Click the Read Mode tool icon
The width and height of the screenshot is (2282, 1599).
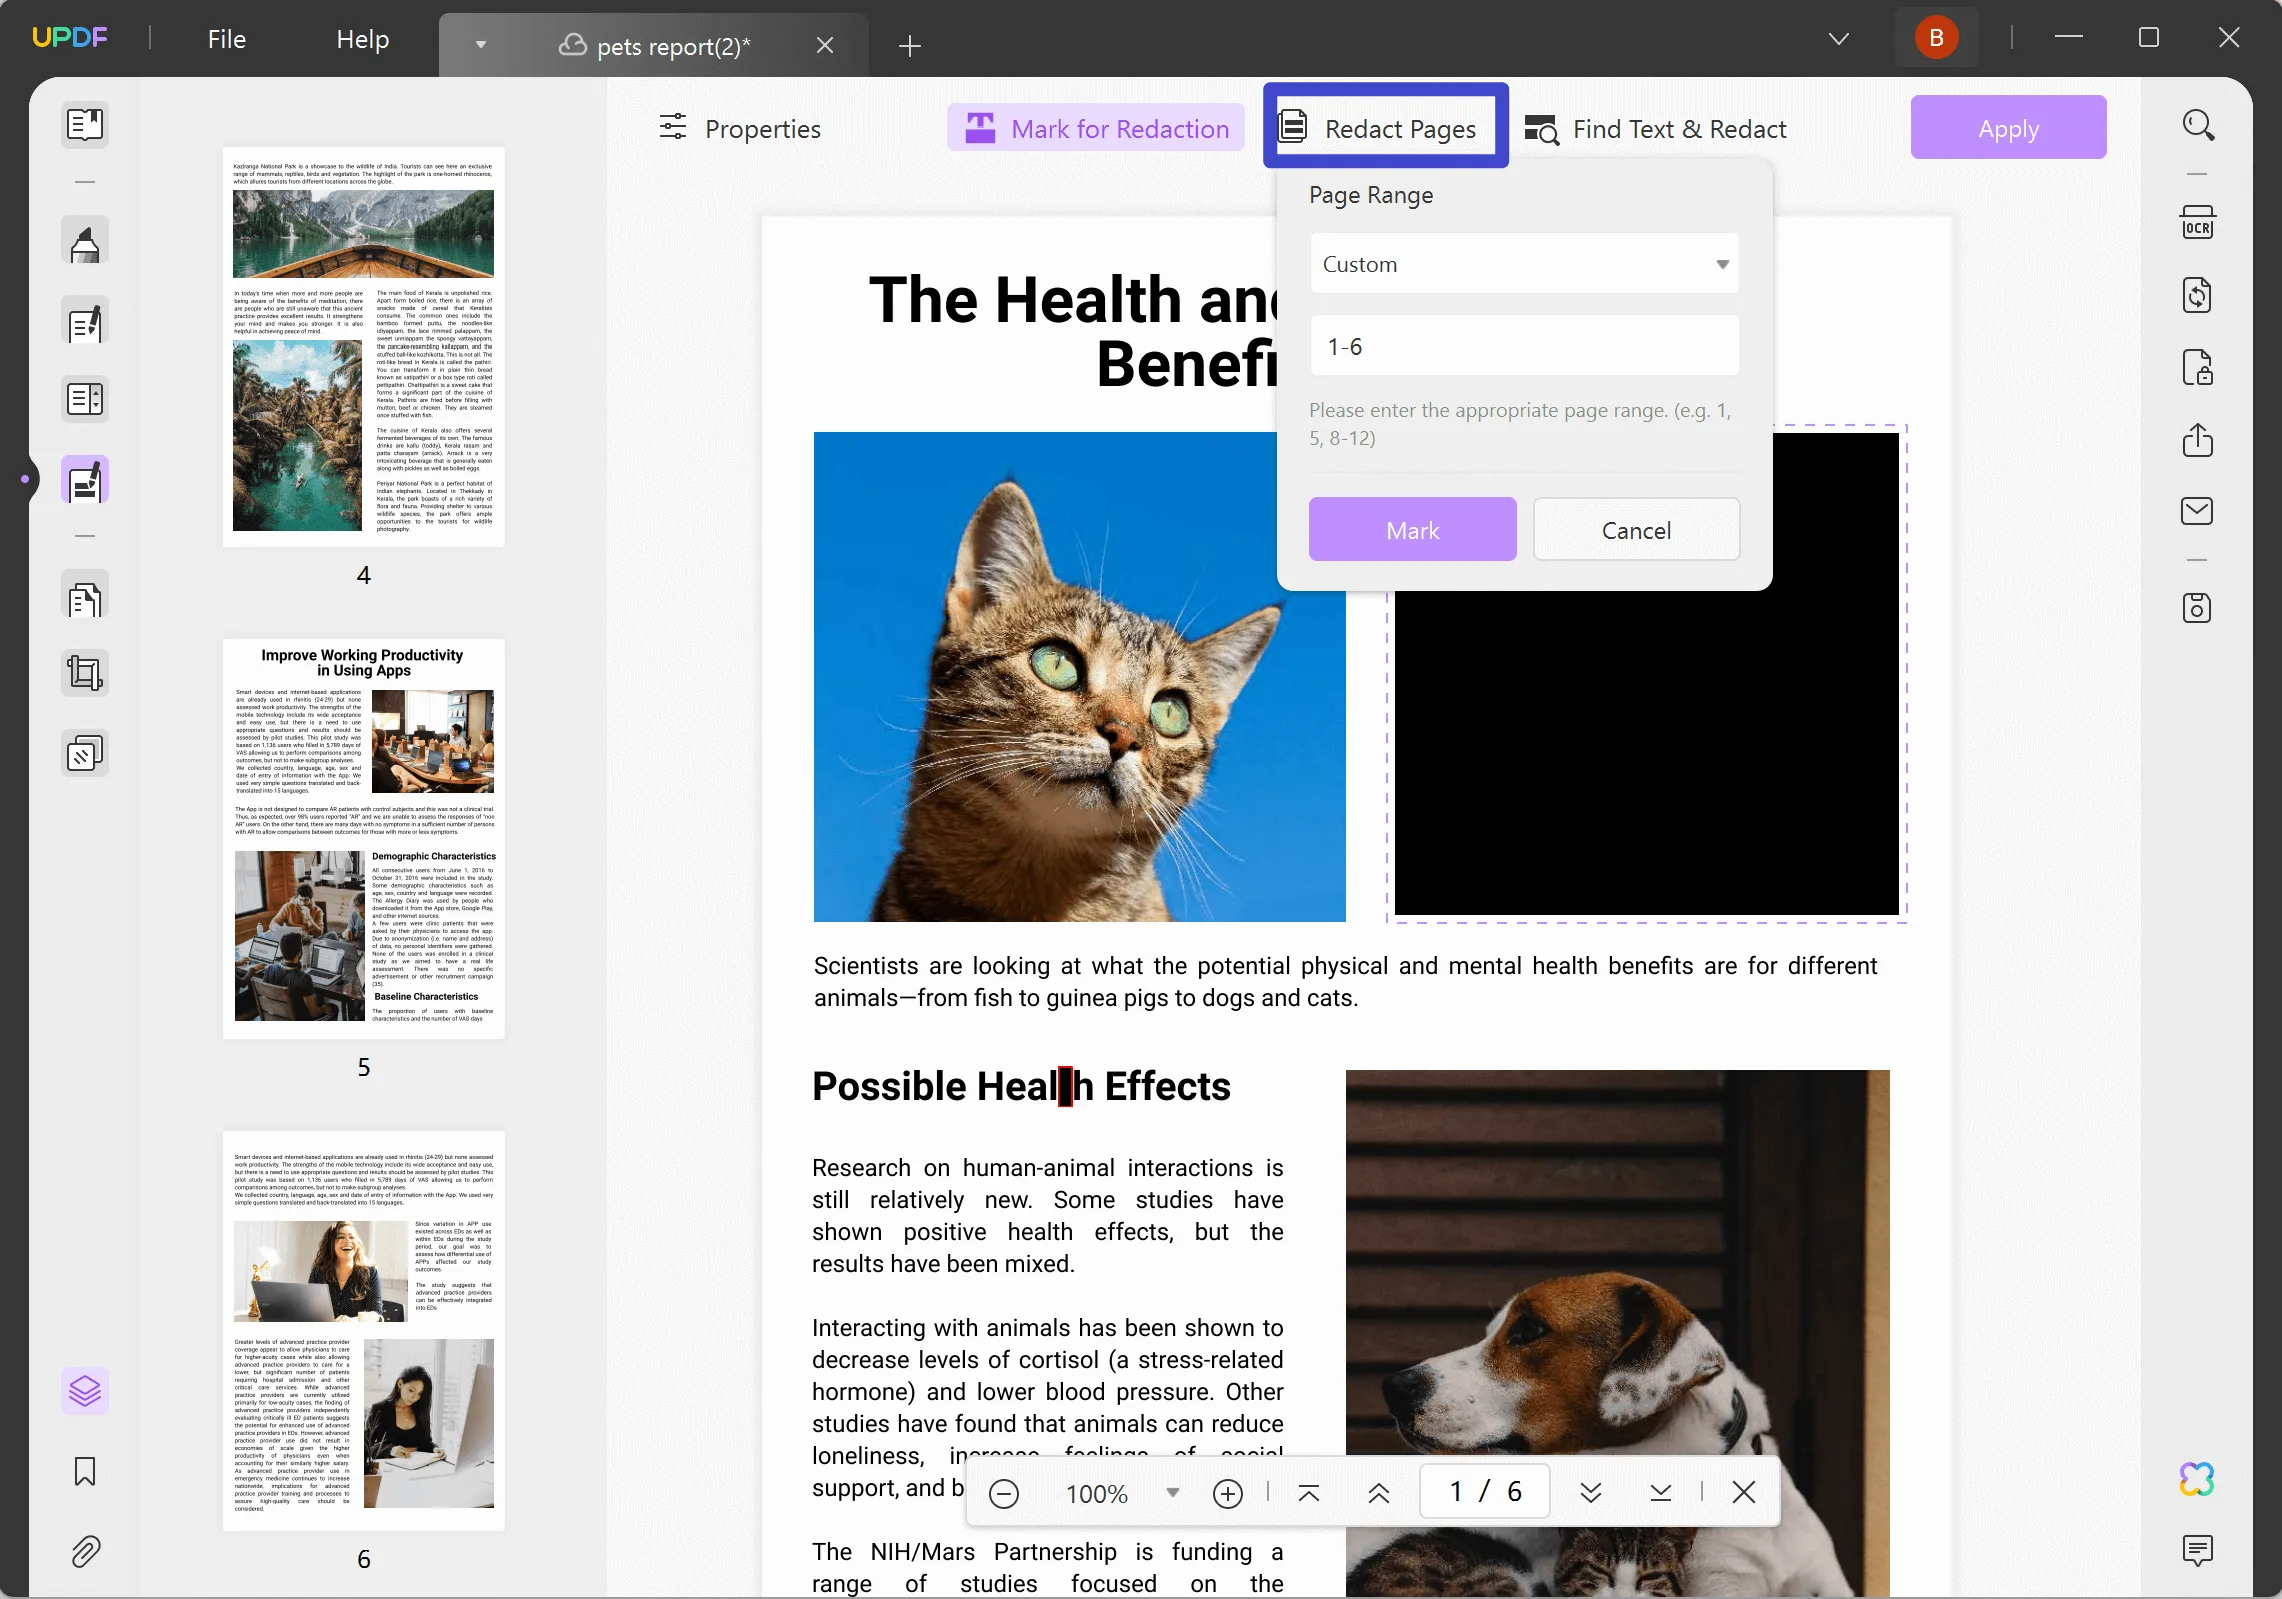click(x=83, y=123)
